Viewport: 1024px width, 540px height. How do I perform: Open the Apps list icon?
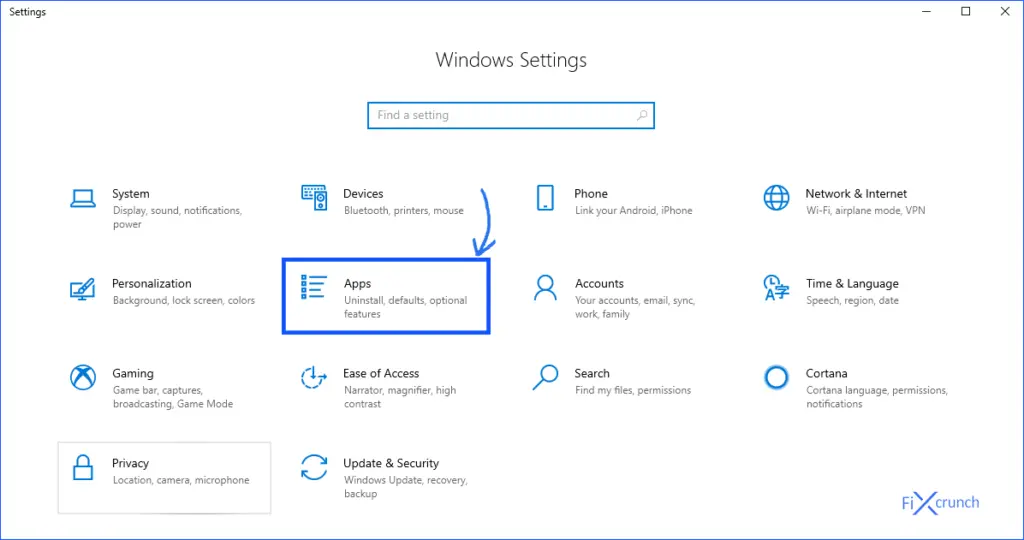pyautogui.click(x=314, y=287)
